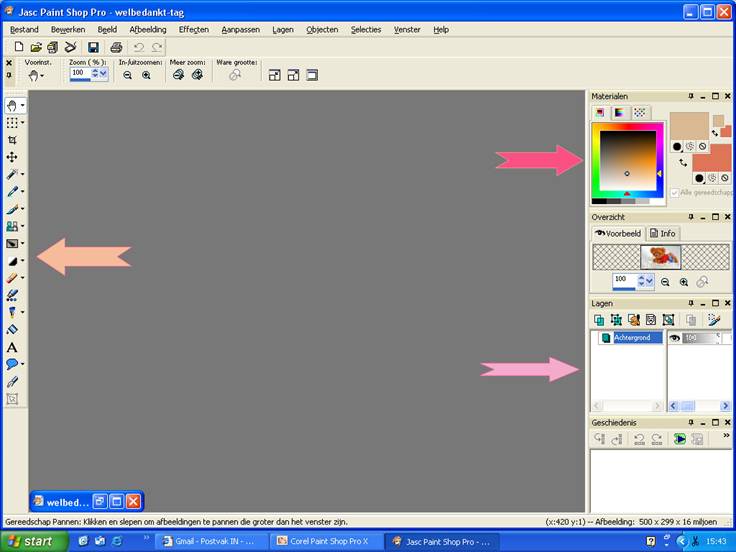Swap foreground and background materials with the arrows
Image resolution: width=736 pixels, height=552 pixels.
coord(683,163)
